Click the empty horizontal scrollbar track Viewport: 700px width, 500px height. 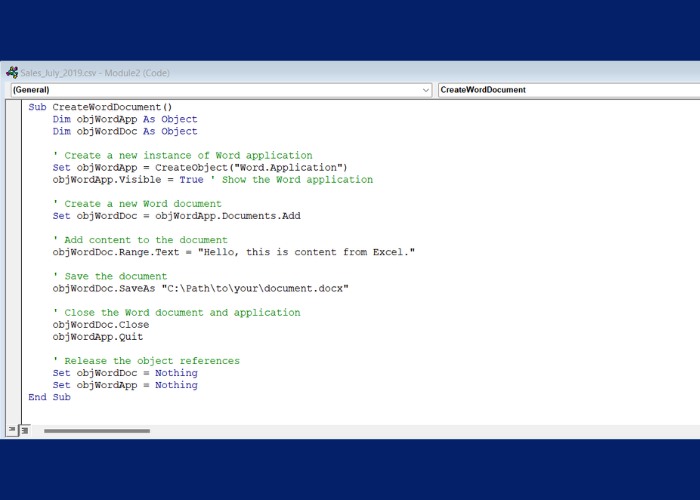pyautogui.click(x=400, y=431)
